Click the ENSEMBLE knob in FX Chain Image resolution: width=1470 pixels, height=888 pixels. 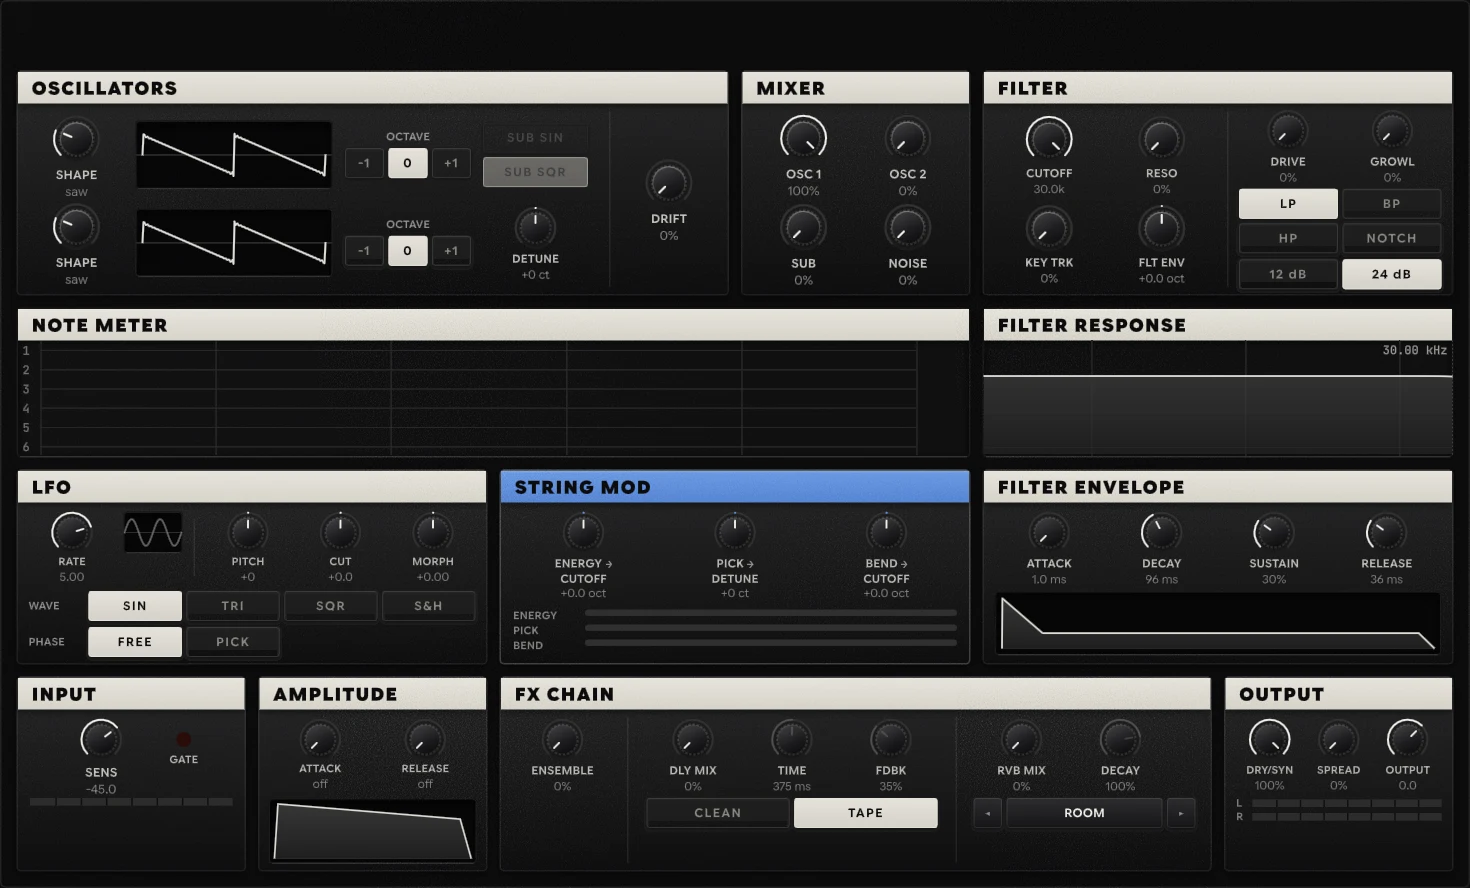click(562, 741)
